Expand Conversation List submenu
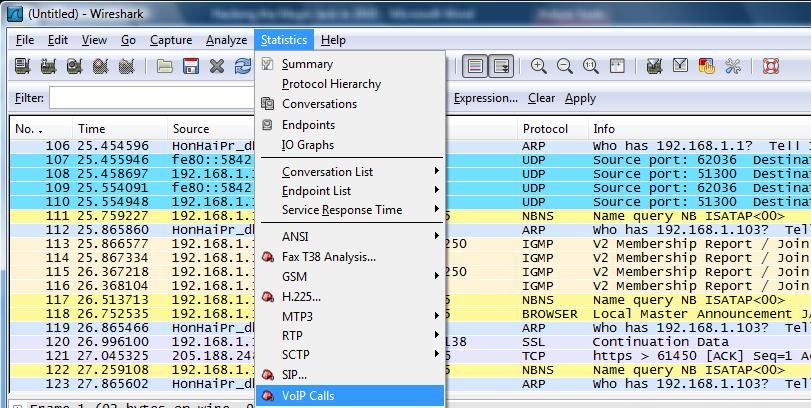 [350, 171]
